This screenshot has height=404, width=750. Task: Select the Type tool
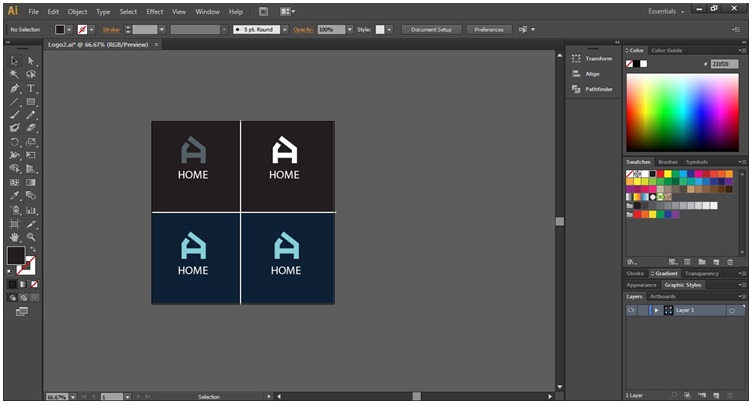(31, 88)
